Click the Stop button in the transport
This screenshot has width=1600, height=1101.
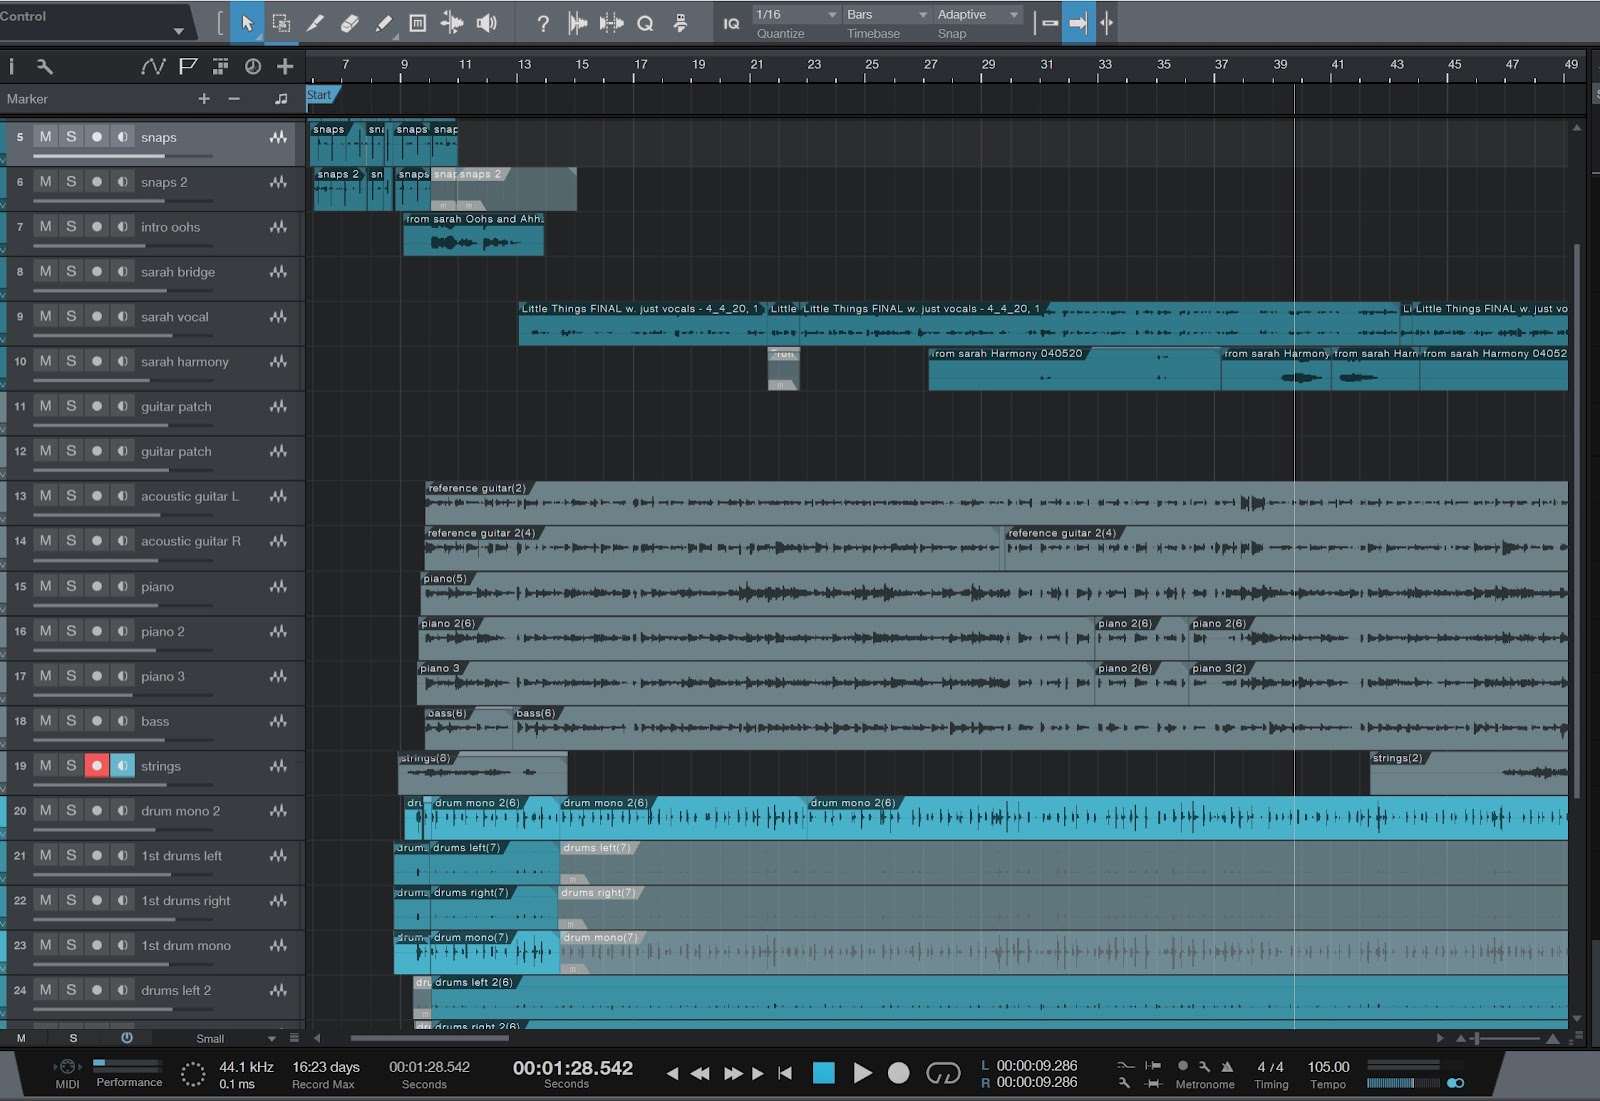click(823, 1073)
